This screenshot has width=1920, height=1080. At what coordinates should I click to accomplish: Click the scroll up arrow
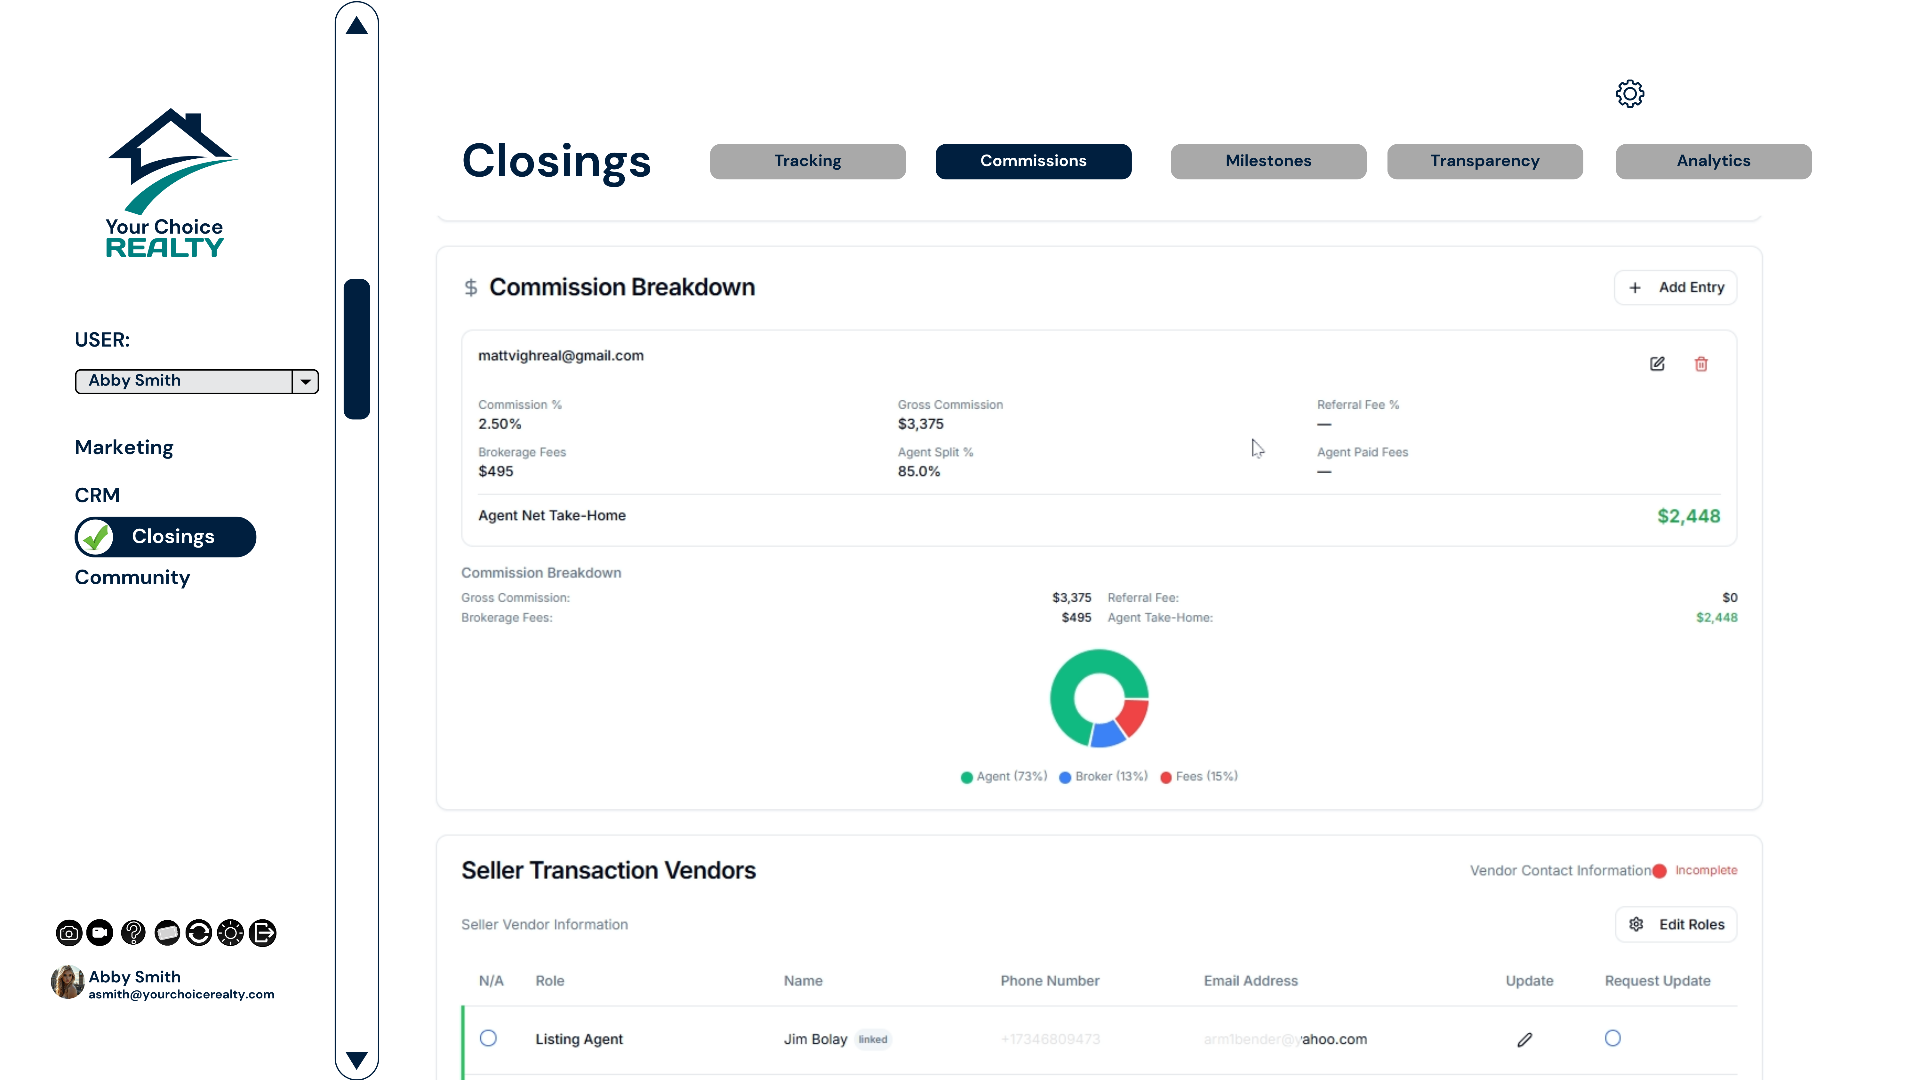point(357,26)
